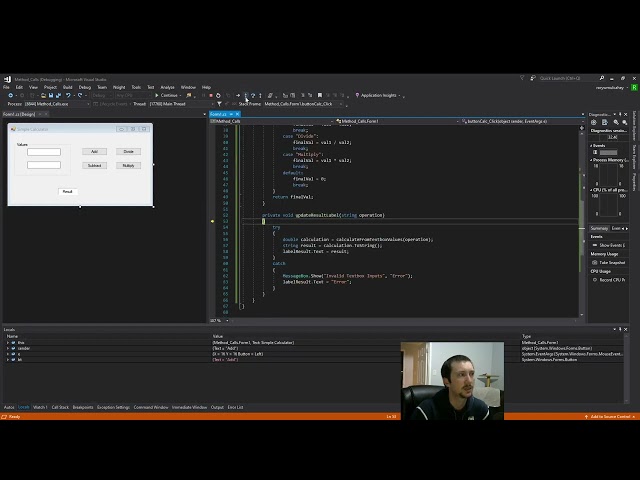Expand the 'sender' variable in Locals
Screen dimensions: 640x480
8,349
